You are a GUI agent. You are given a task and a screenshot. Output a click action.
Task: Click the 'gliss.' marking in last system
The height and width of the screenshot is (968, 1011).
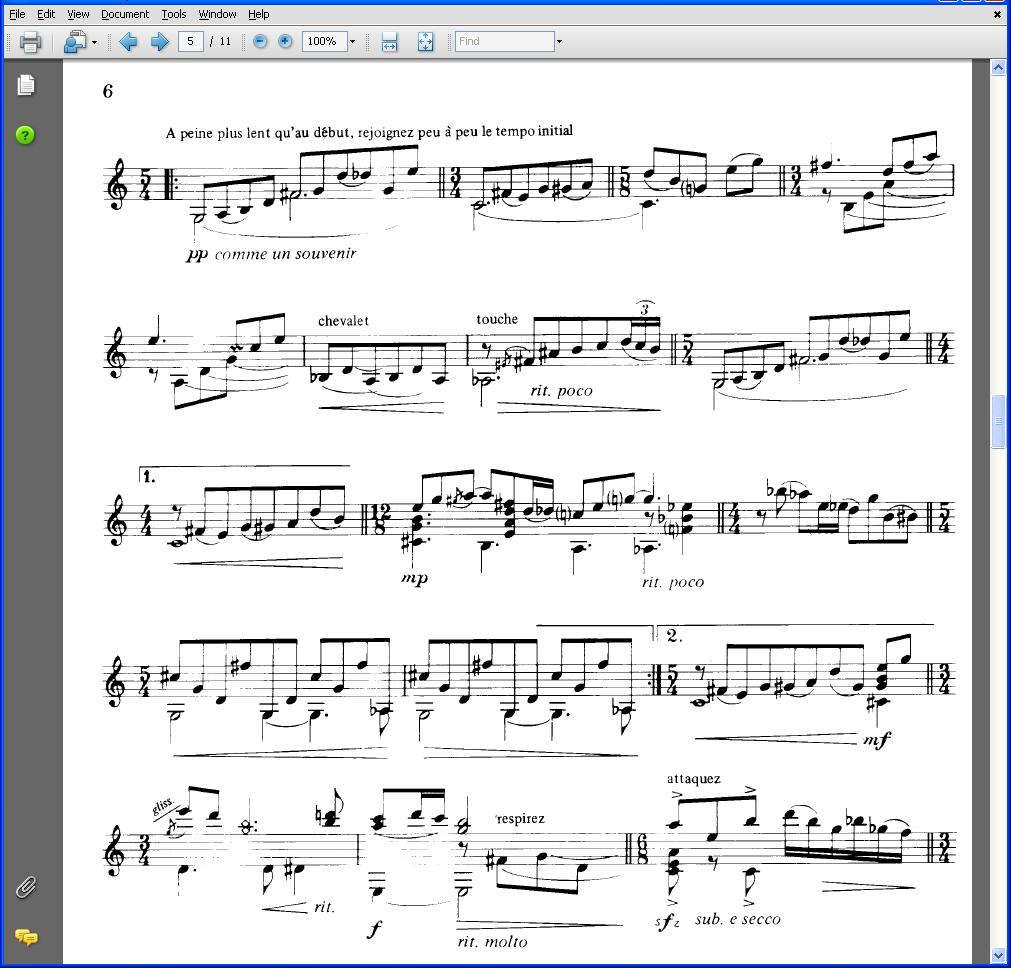(x=162, y=805)
